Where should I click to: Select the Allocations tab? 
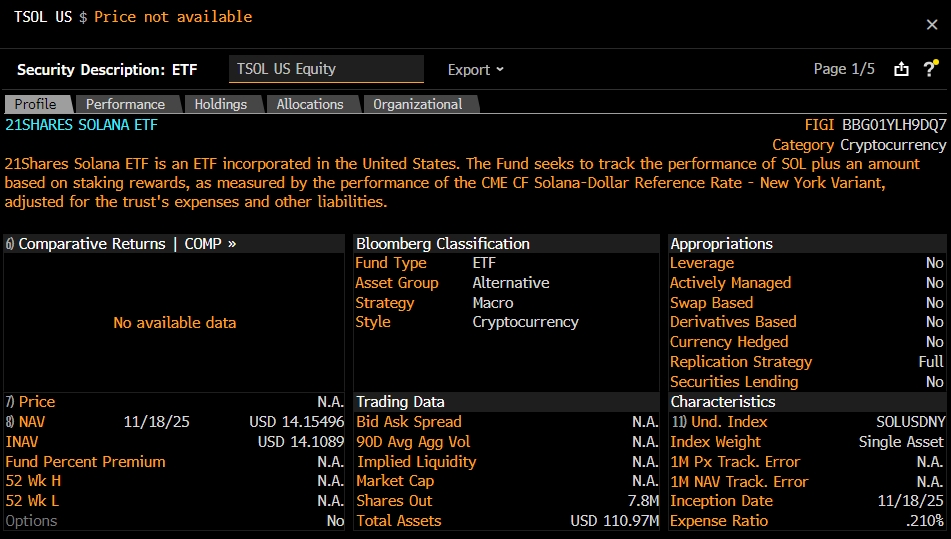(x=309, y=104)
